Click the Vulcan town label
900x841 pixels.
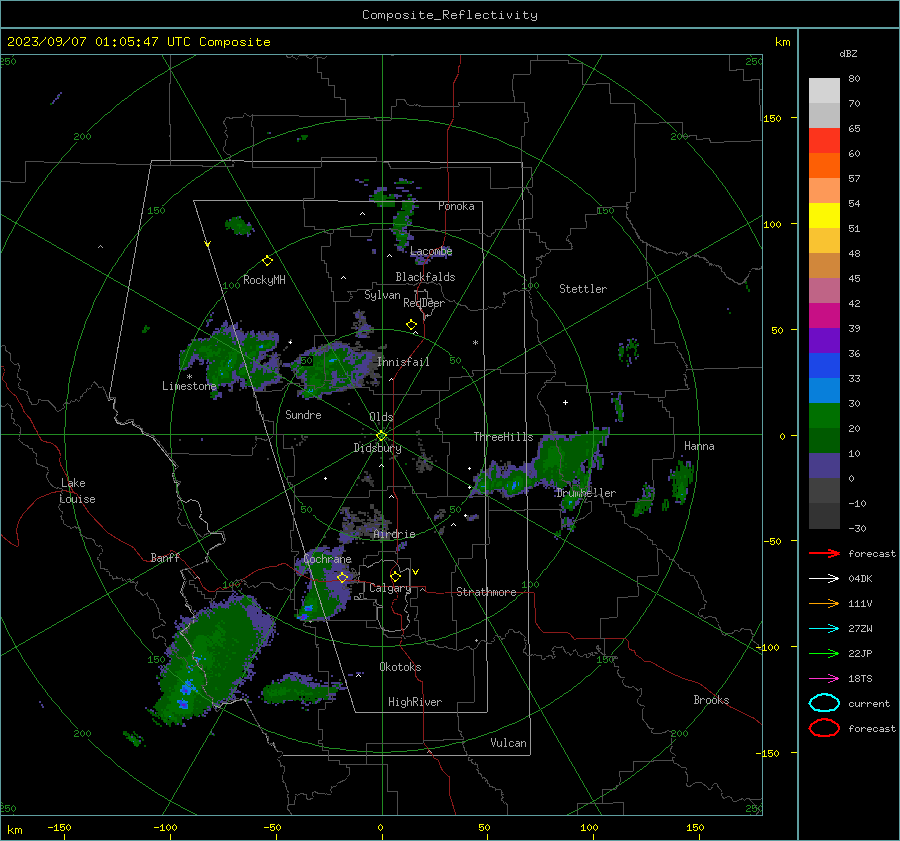click(x=508, y=743)
